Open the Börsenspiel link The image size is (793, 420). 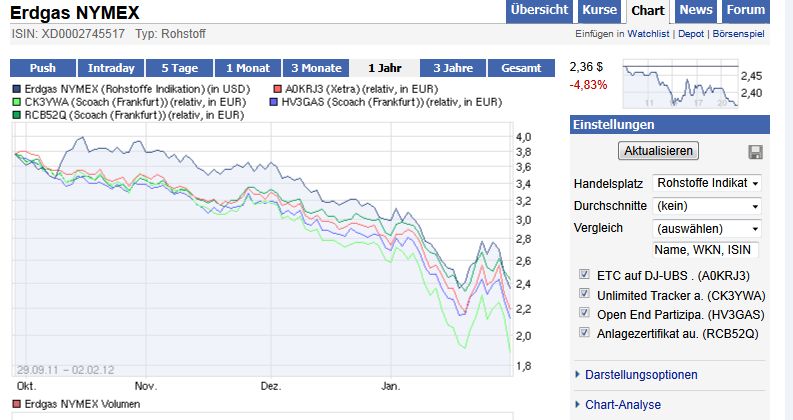click(x=738, y=34)
